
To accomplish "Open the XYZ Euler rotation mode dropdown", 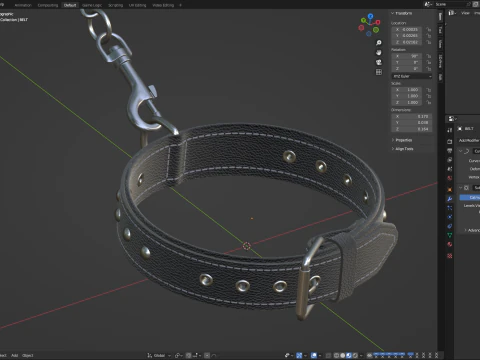I will tap(412, 76).
